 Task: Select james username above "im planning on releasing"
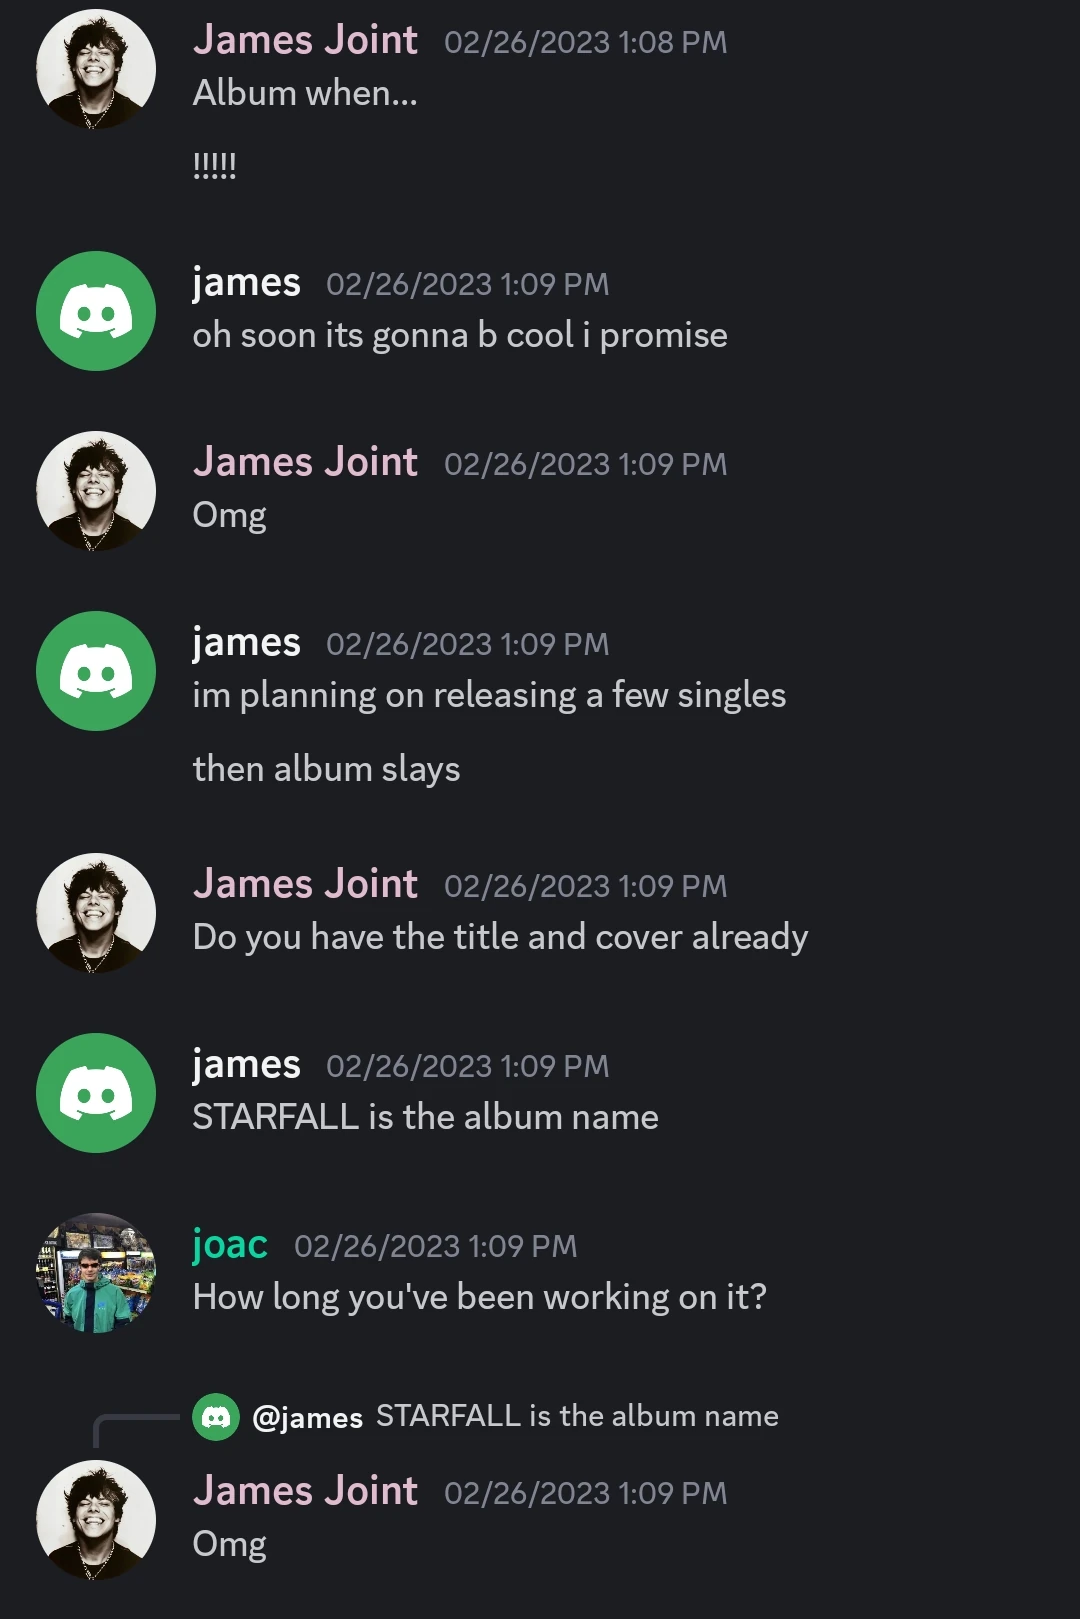[x=246, y=643]
